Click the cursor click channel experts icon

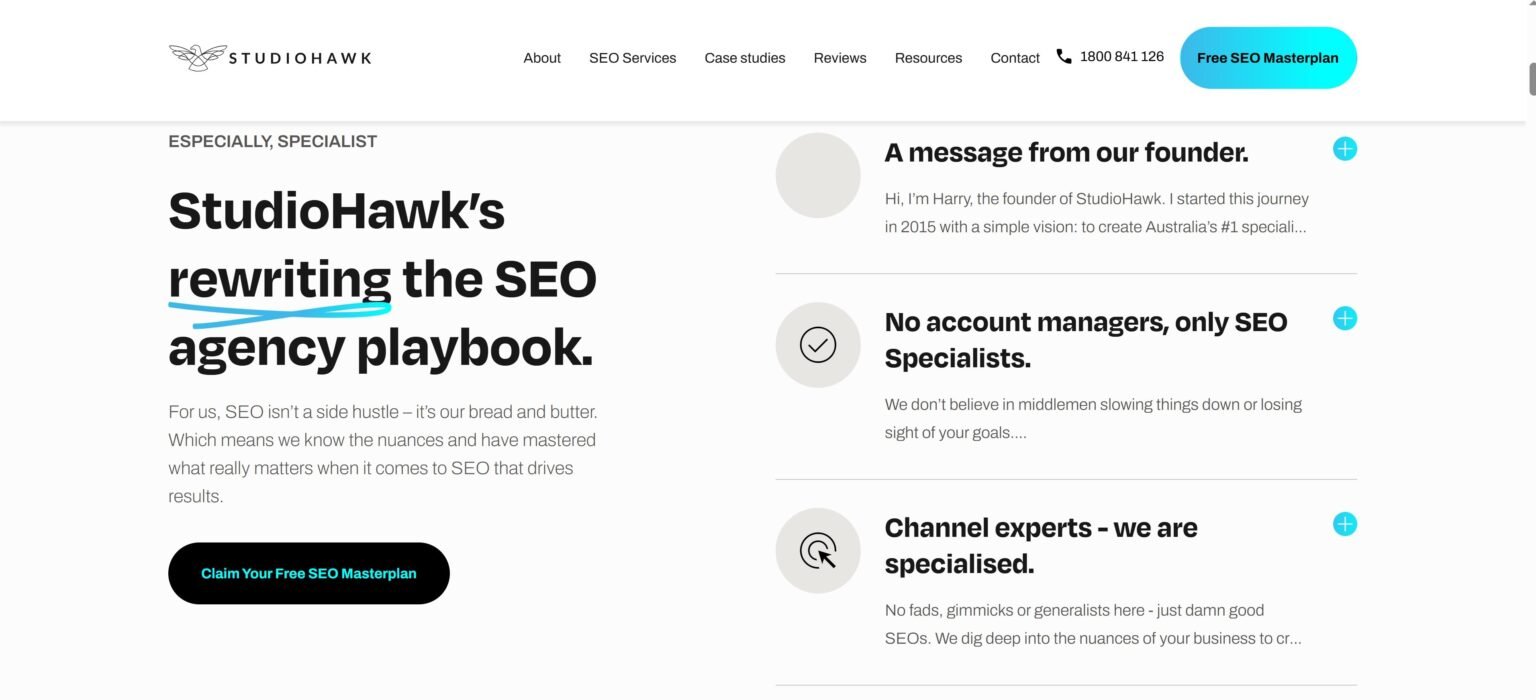coord(817,551)
